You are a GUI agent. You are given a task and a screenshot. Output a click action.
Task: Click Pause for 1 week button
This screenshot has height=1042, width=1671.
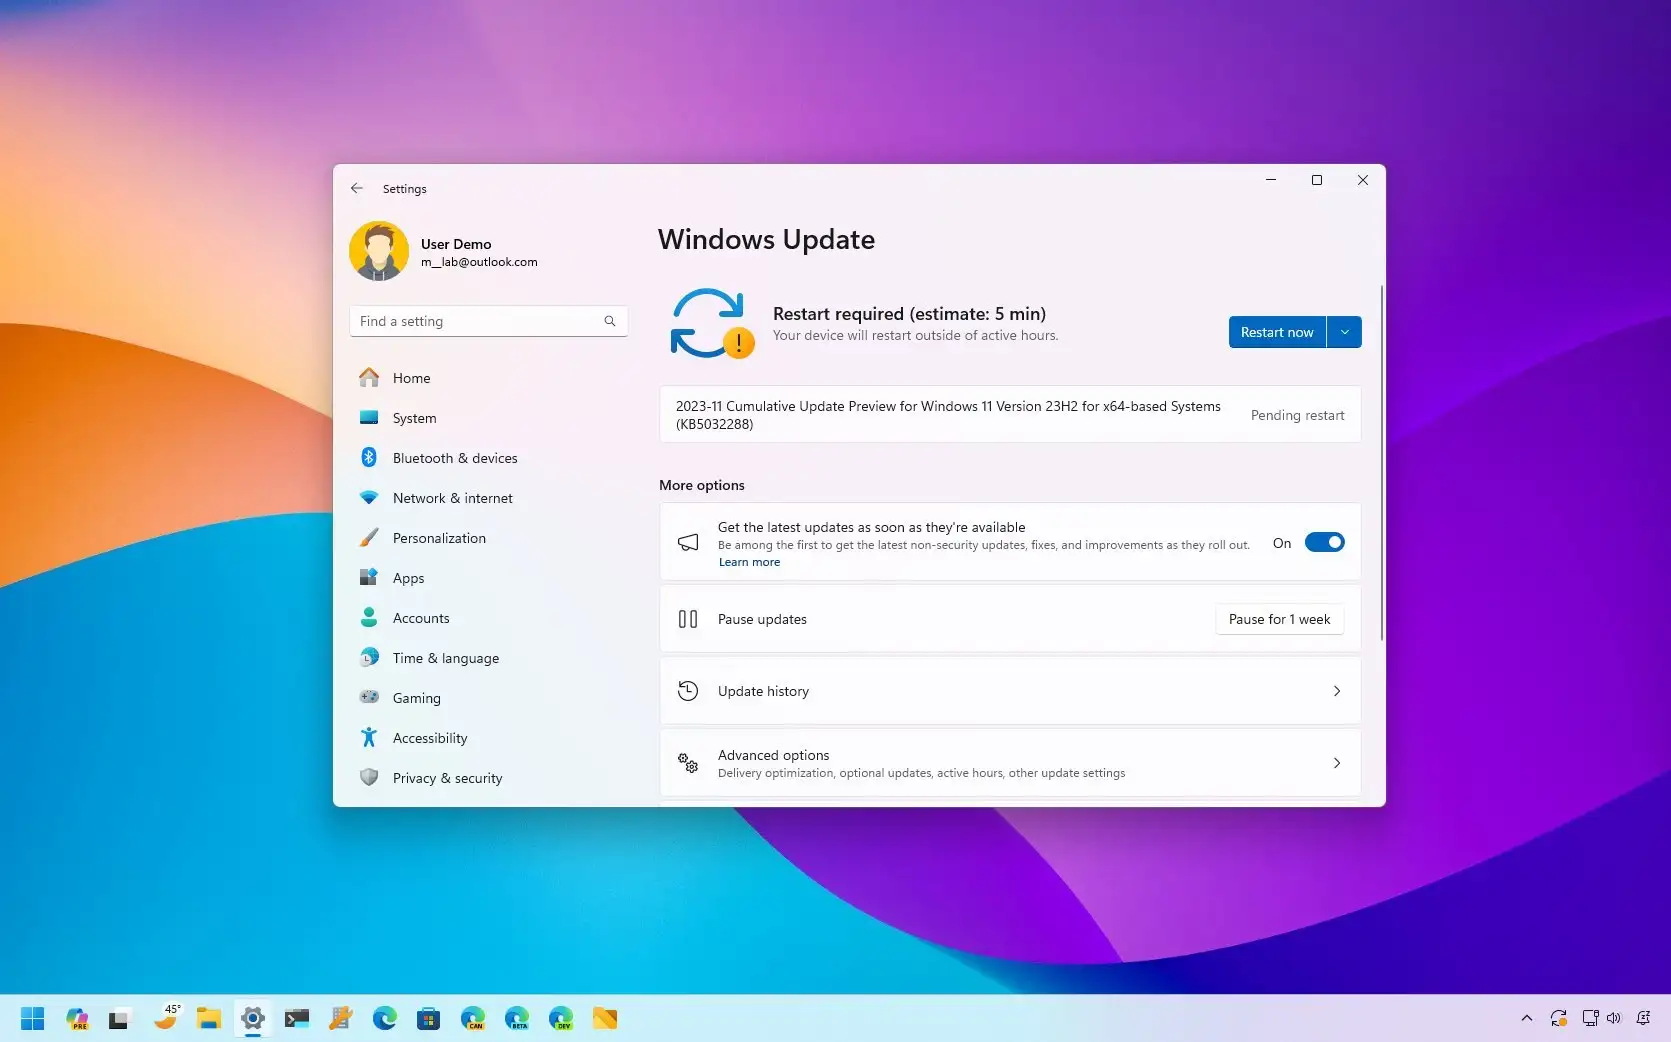pos(1279,619)
